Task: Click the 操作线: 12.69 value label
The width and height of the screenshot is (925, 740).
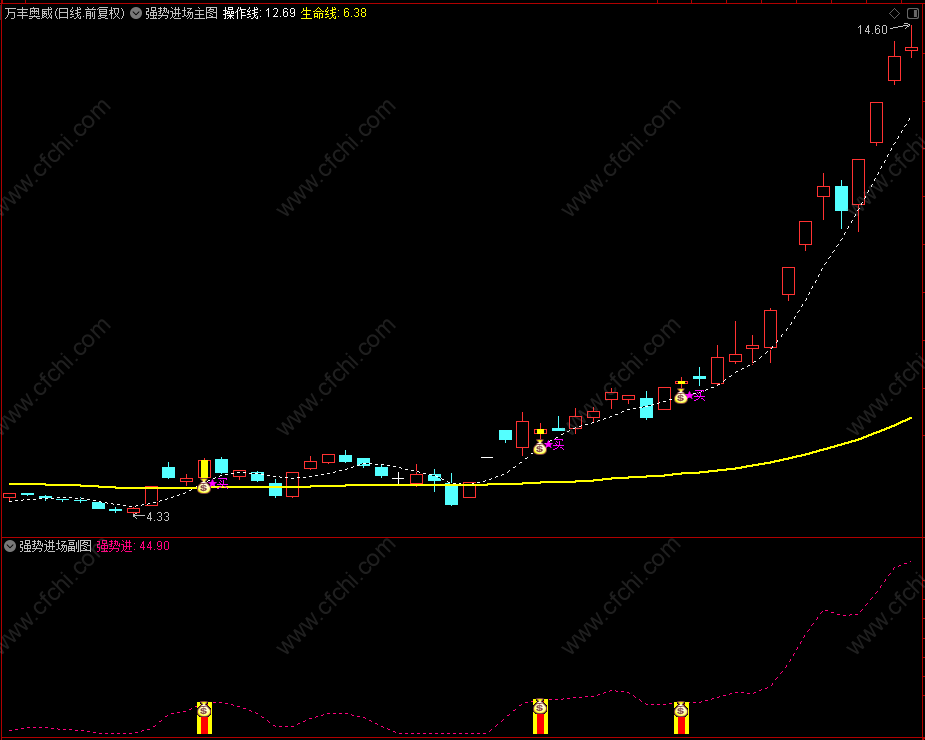Action: 259,13
